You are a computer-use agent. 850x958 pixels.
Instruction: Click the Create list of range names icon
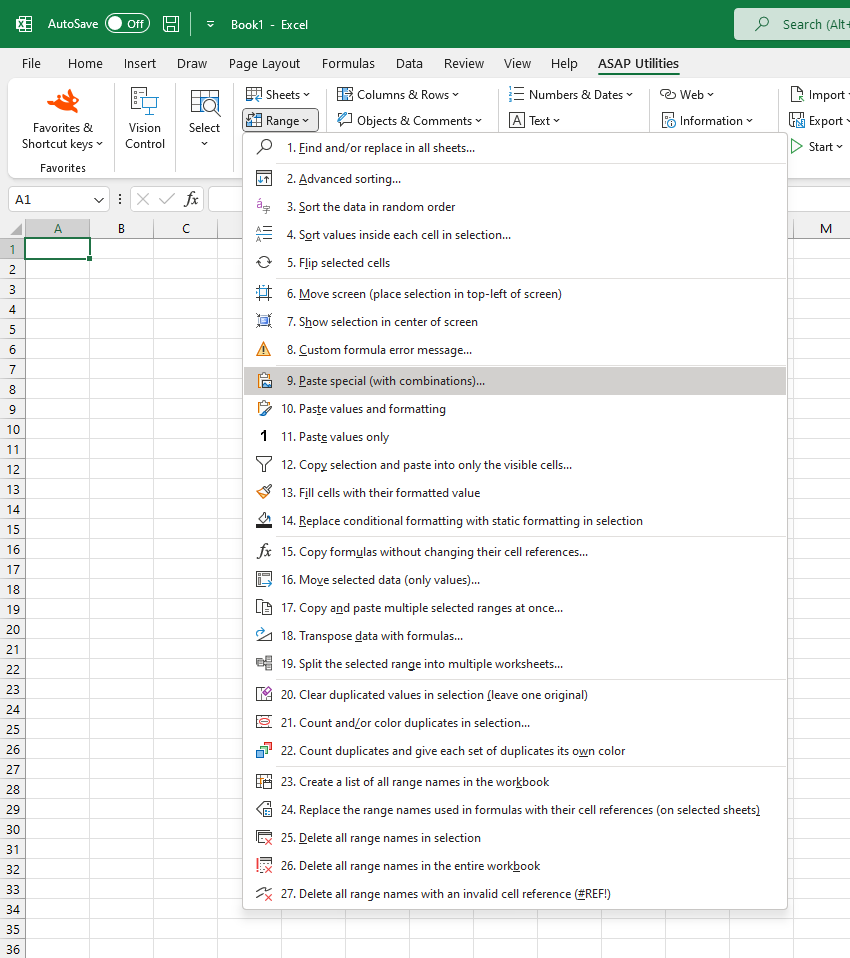click(264, 781)
